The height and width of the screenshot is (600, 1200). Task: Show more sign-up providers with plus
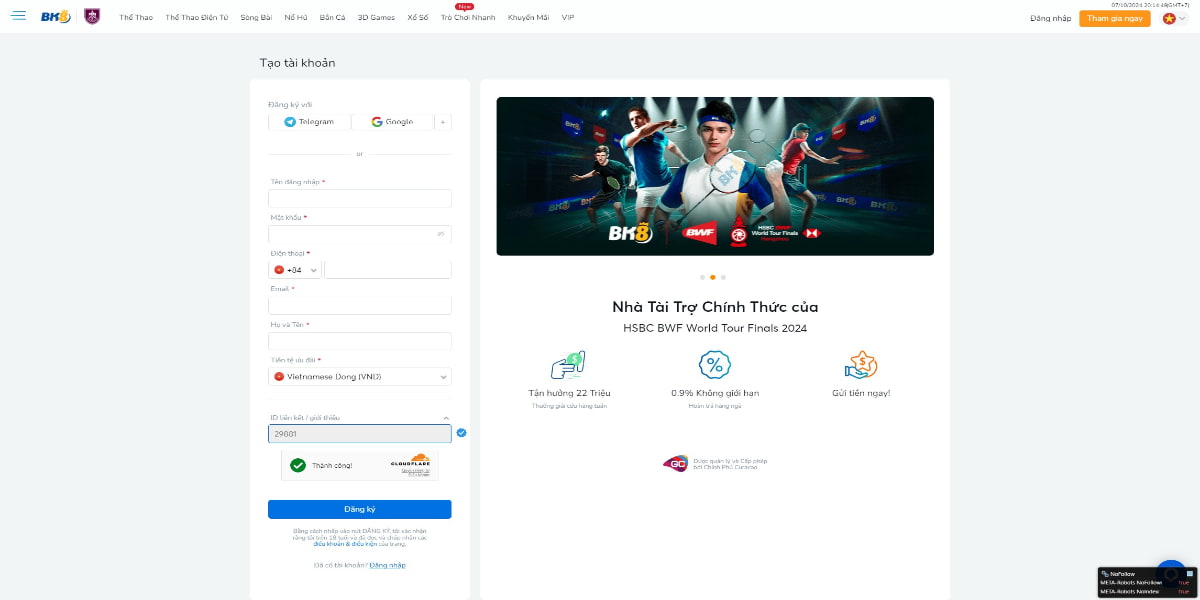443,122
